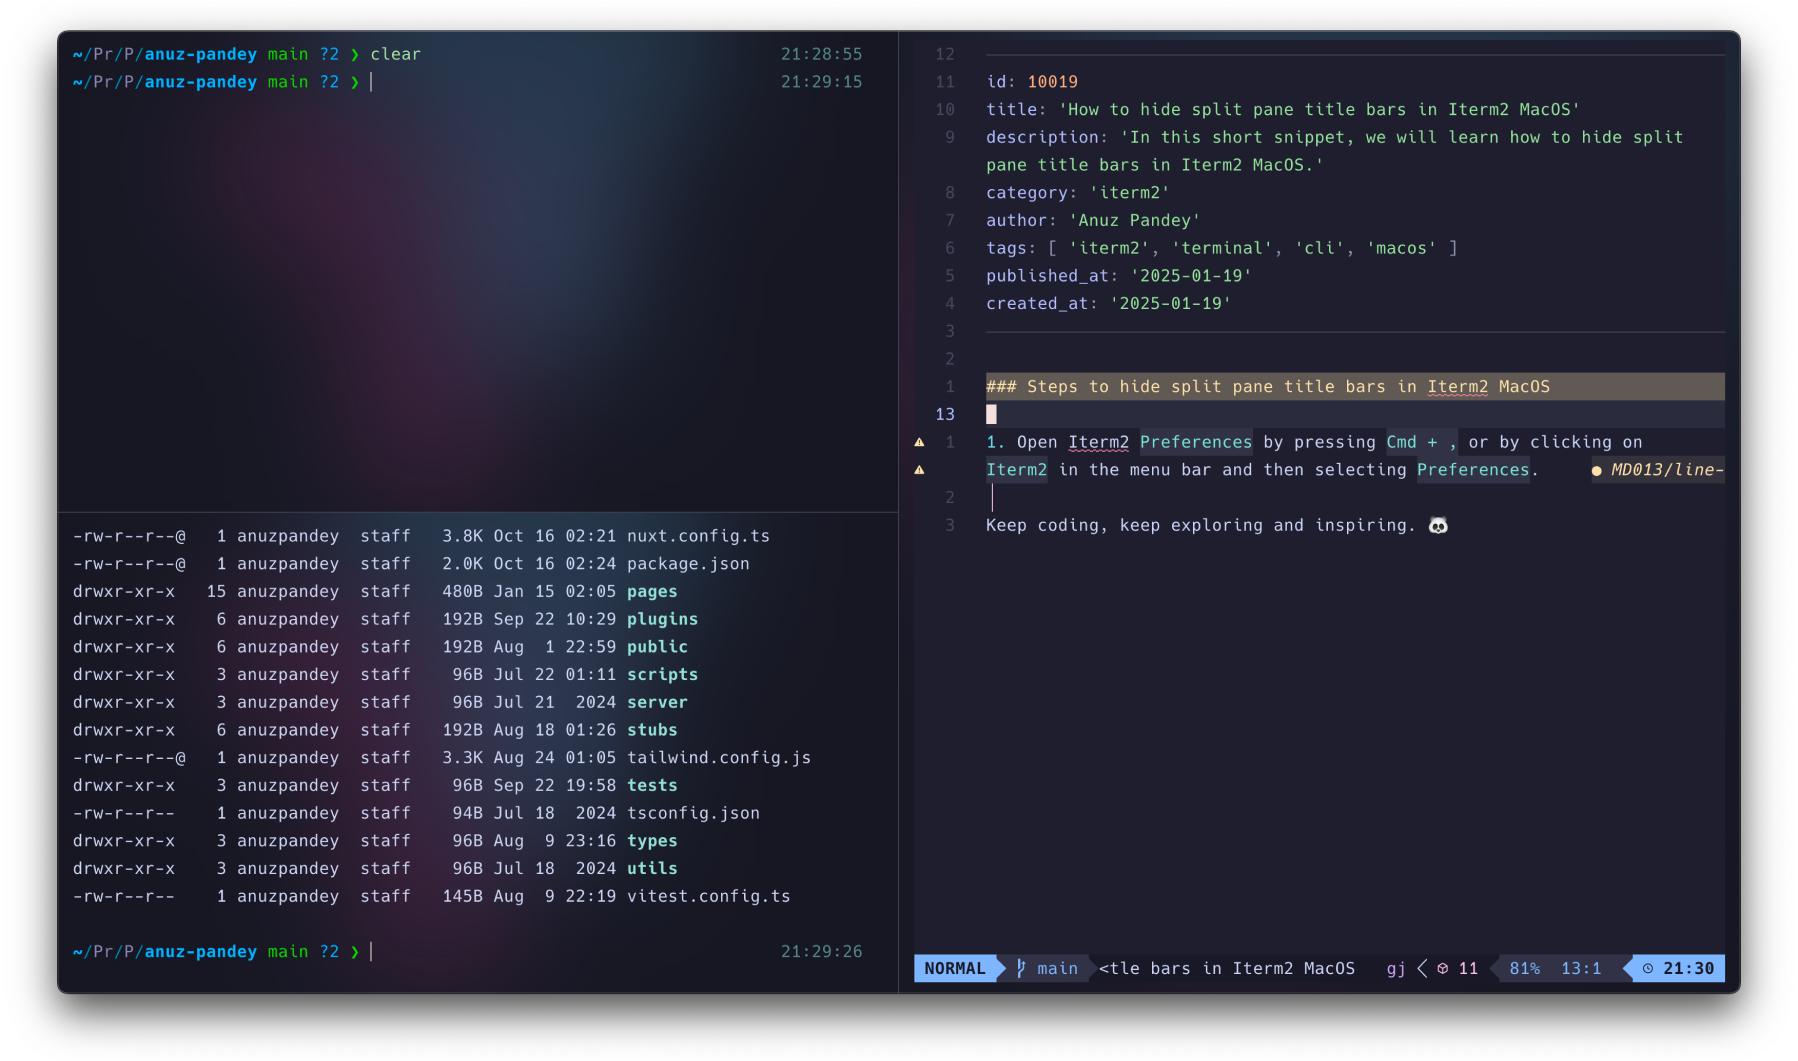This screenshot has width=1798, height=1061.
Task: Click the top-left terminal prompt cursor
Action: (x=372, y=82)
